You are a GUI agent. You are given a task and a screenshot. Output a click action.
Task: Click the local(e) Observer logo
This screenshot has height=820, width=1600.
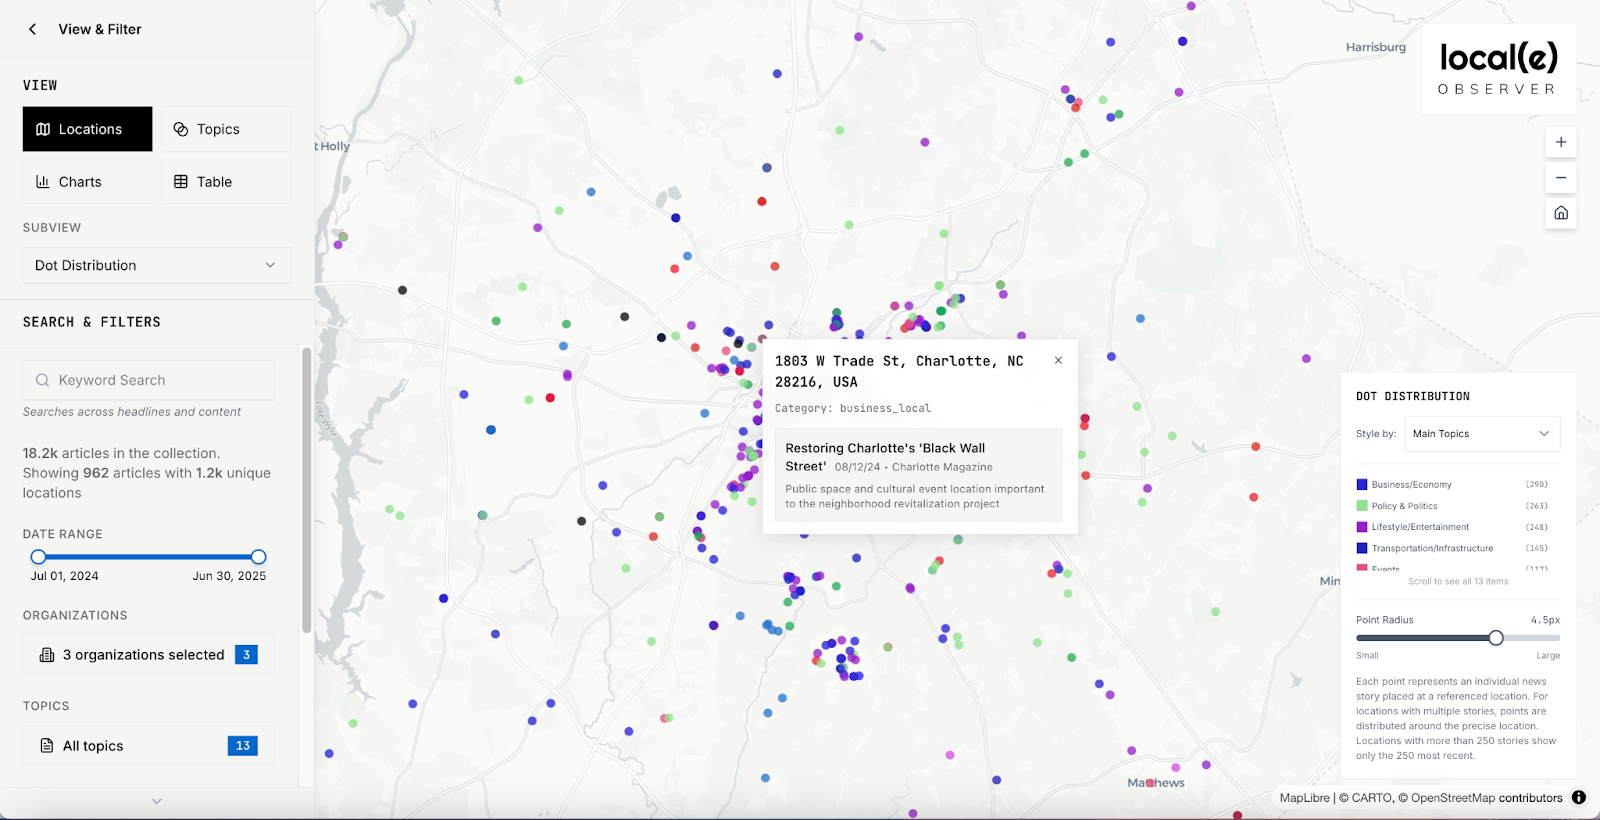pos(1498,69)
